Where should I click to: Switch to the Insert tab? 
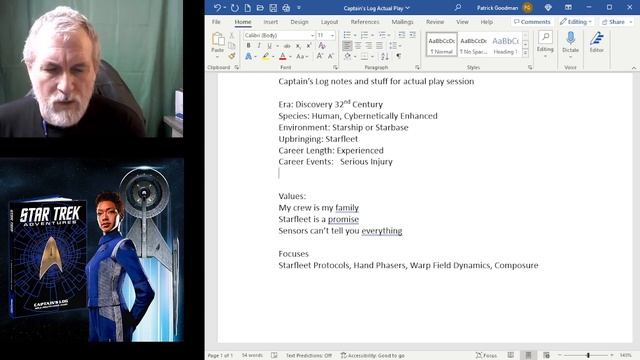pos(271,22)
